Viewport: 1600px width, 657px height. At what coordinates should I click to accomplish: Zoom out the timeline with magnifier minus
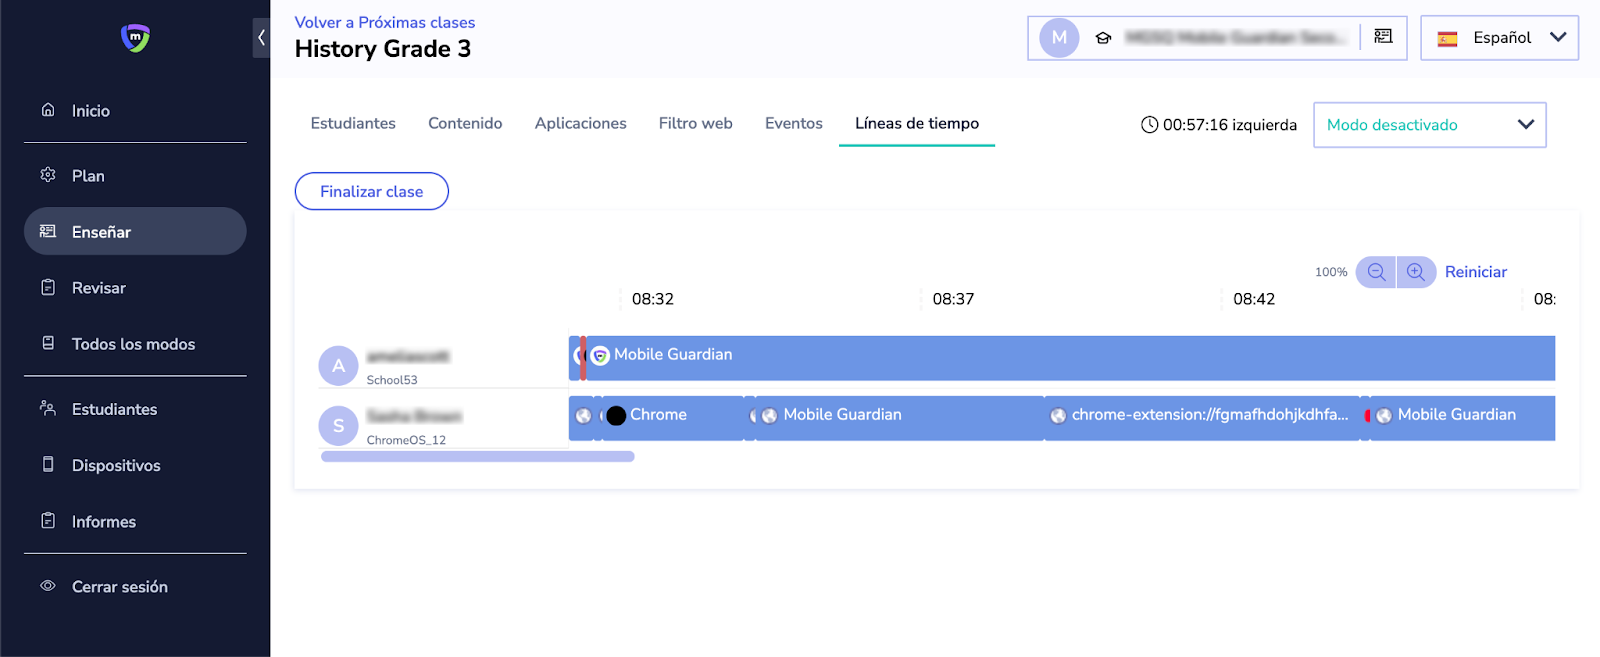tap(1376, 272)
